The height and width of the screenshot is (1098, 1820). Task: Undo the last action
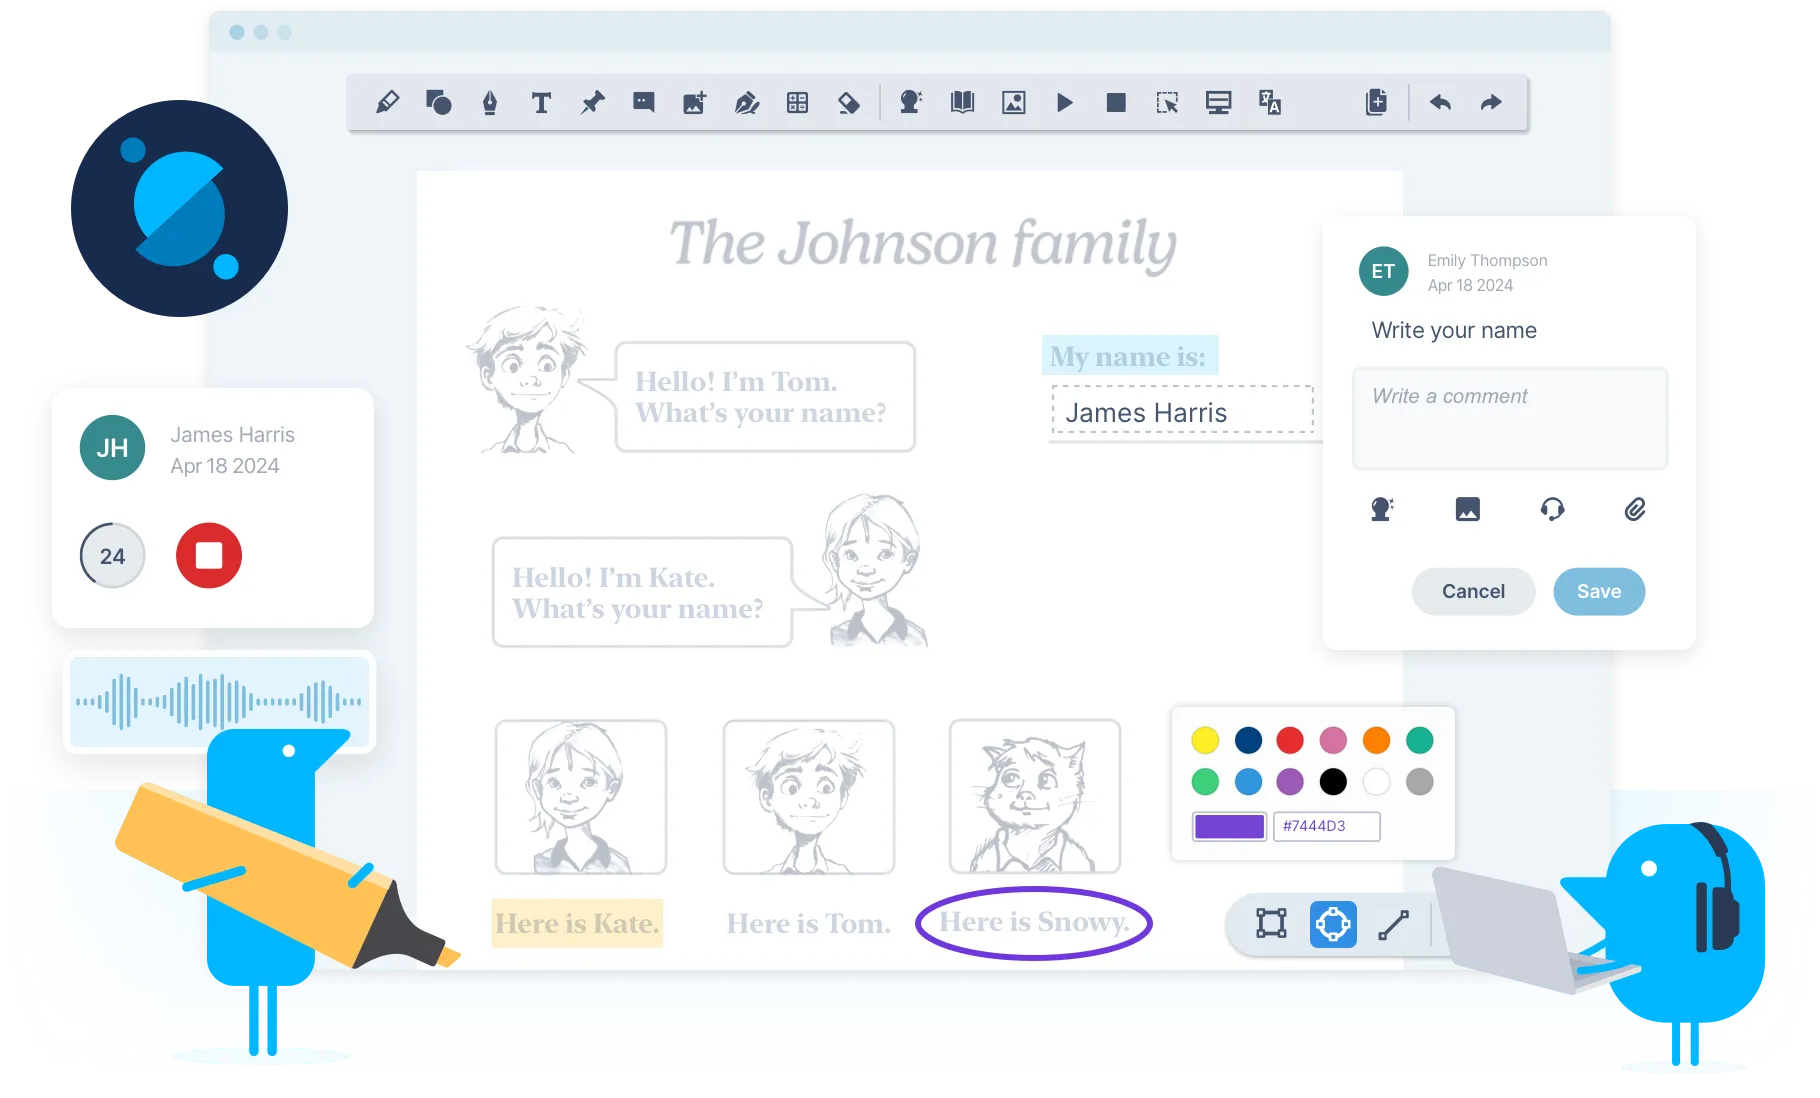pyautogui.click(x=1440, y=102)
